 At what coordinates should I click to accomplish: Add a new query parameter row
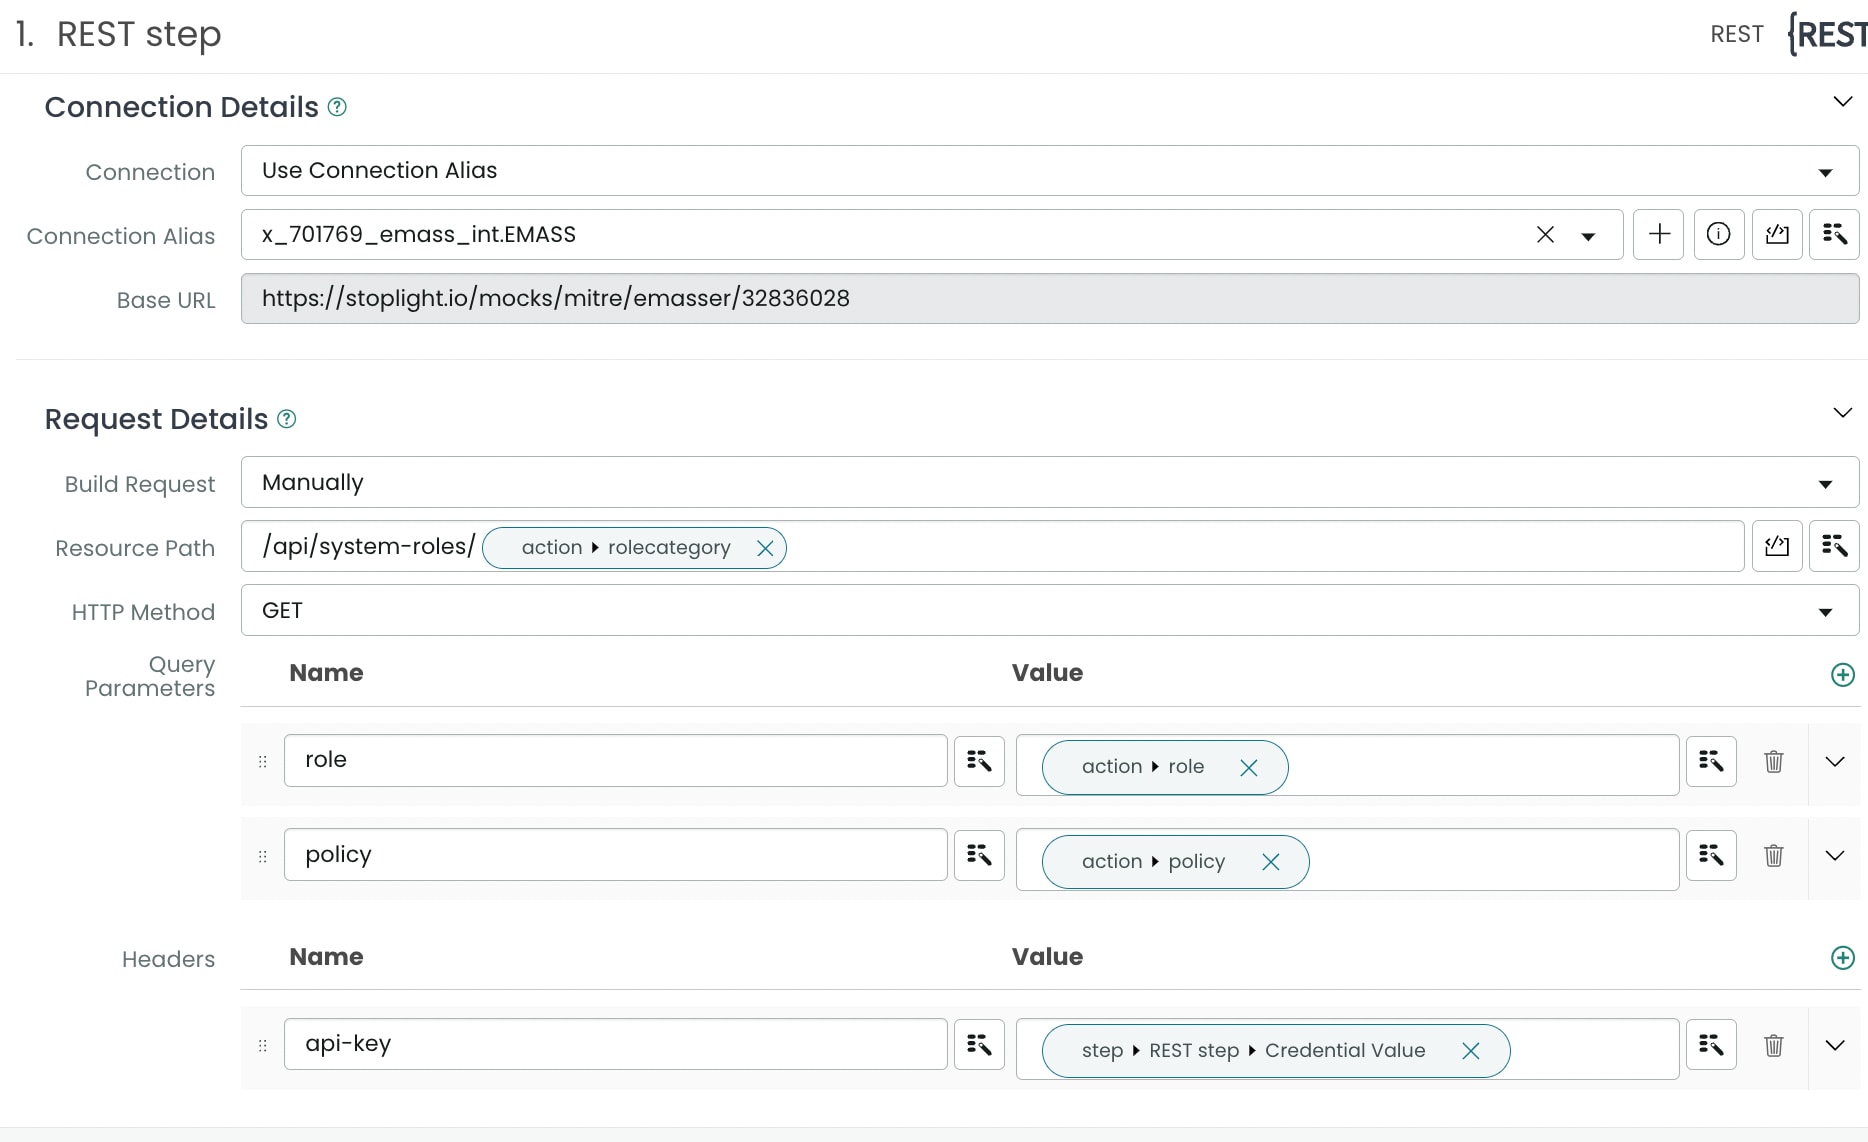pos(1842,675)
